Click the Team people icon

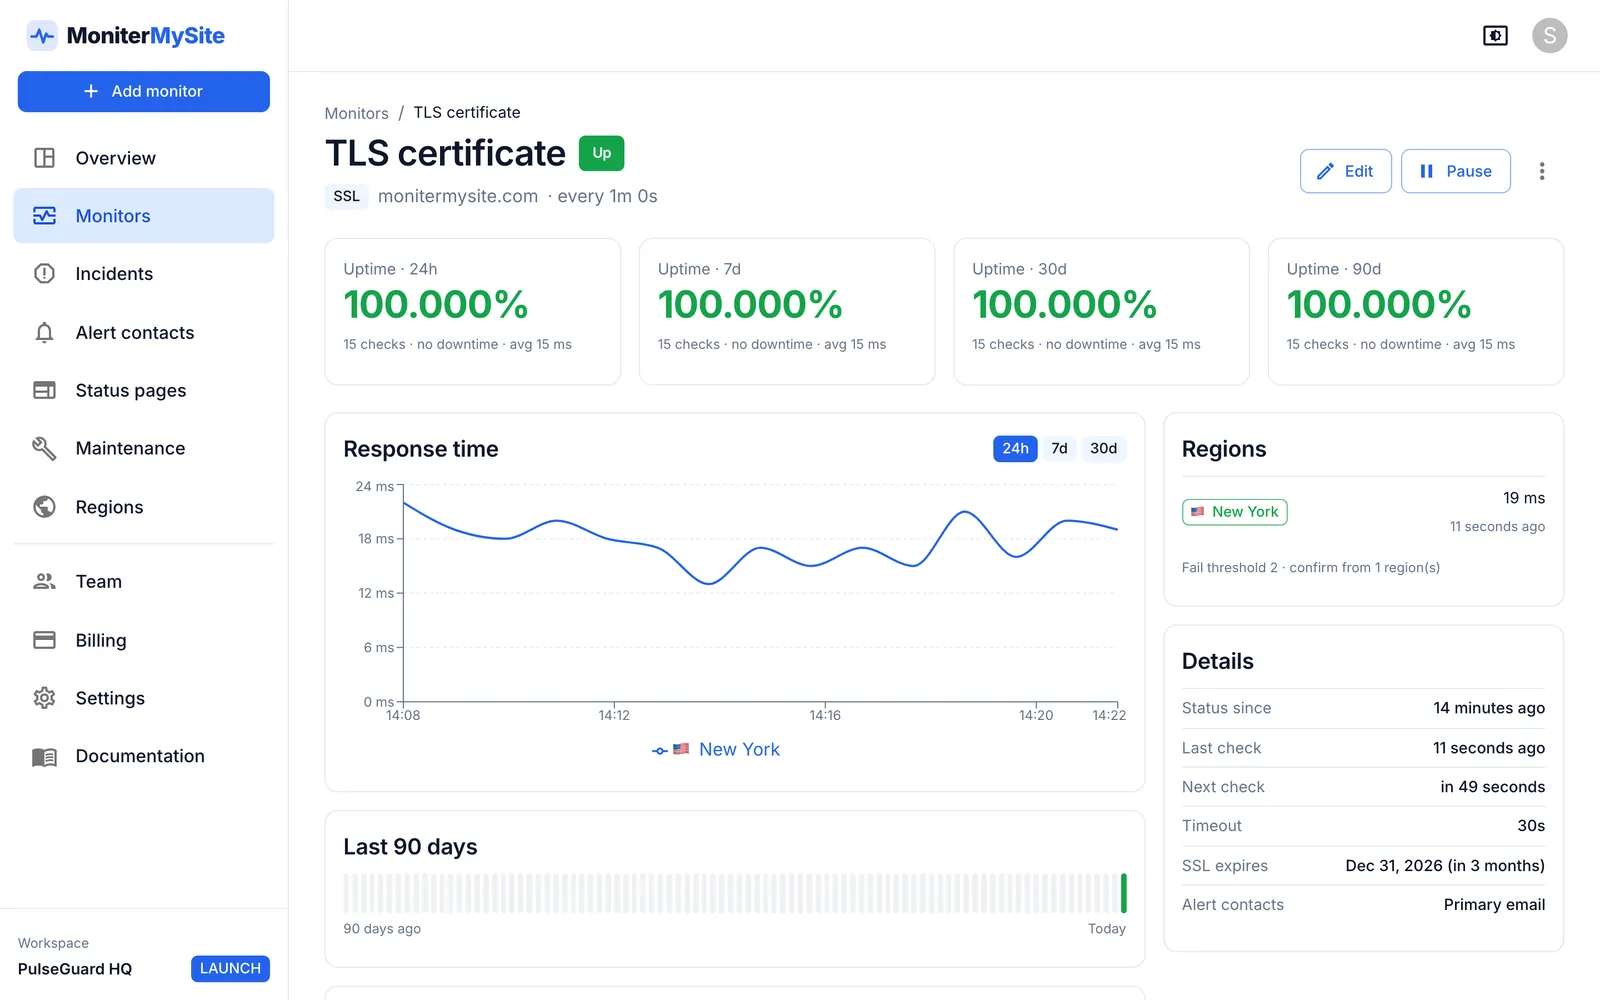[44, 581]
